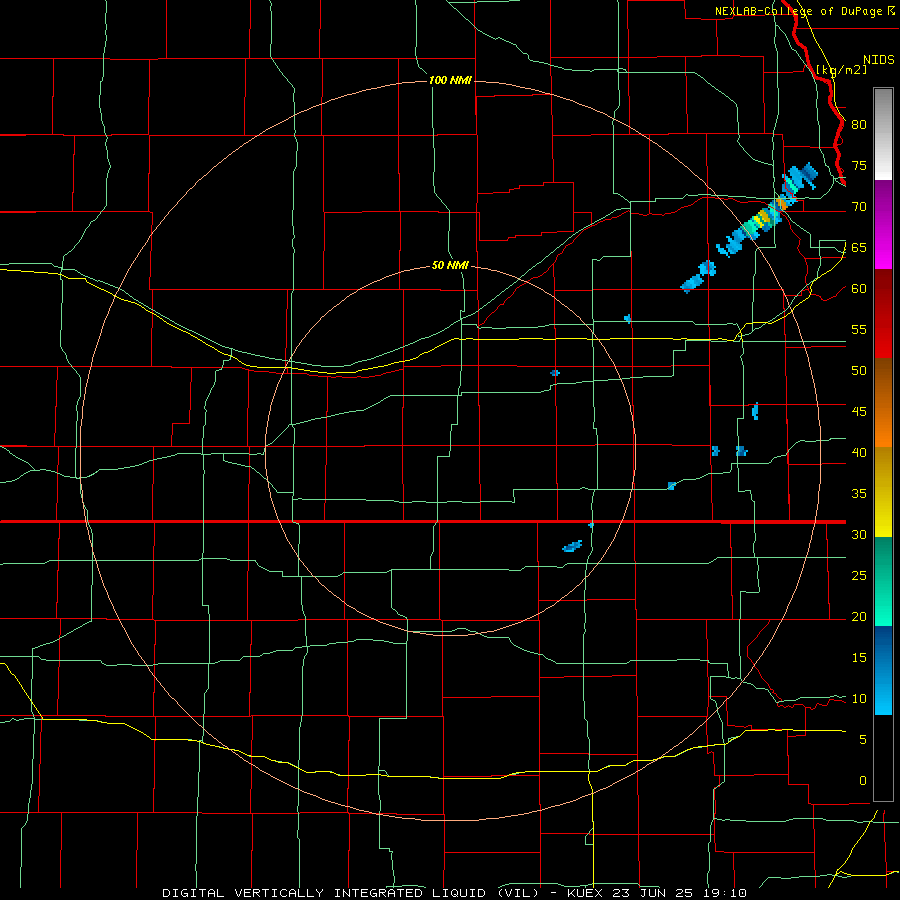Screen dimensions: 900x900
Task: Pick the white-gray segment of the color bar
Action: coord(883,134)
